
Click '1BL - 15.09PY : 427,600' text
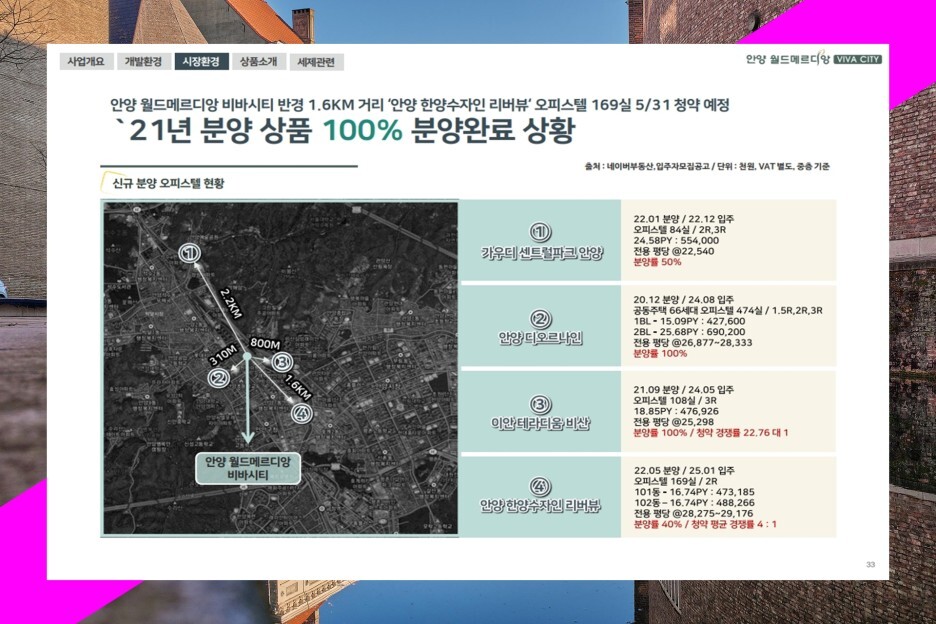[689, 321]
